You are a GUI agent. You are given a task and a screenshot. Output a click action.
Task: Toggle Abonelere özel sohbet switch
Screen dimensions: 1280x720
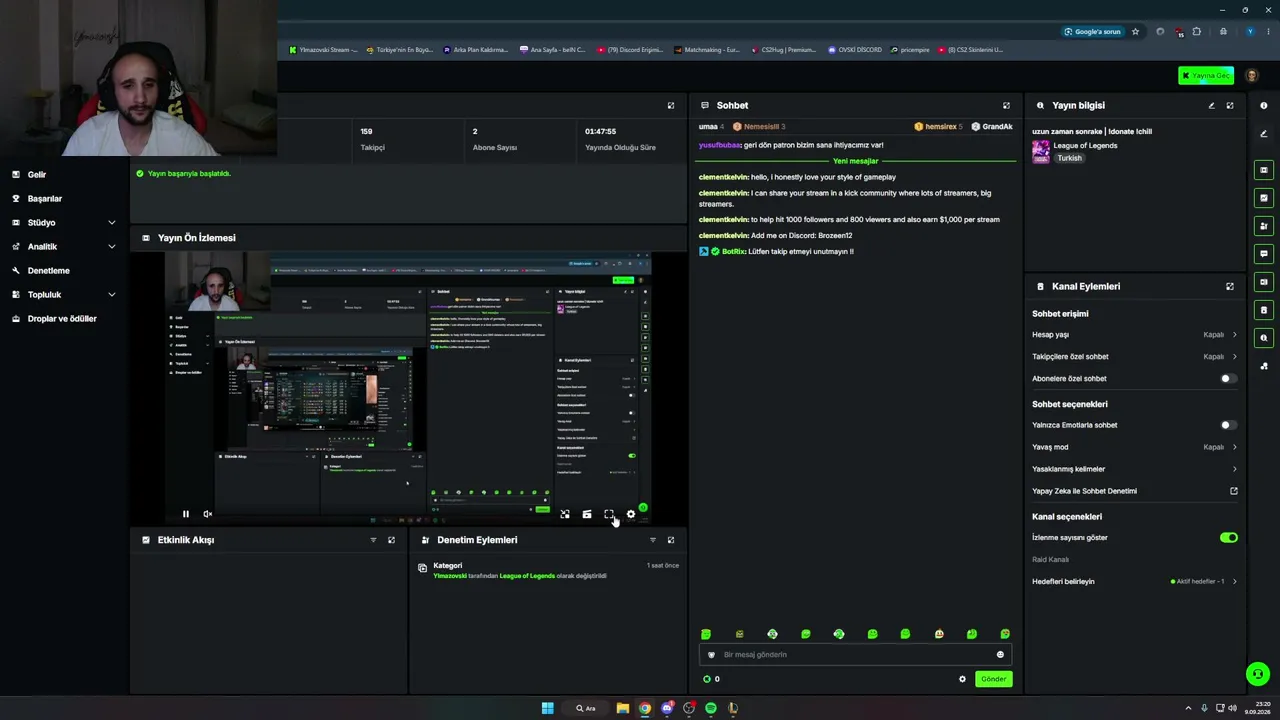click(1229, 379)
